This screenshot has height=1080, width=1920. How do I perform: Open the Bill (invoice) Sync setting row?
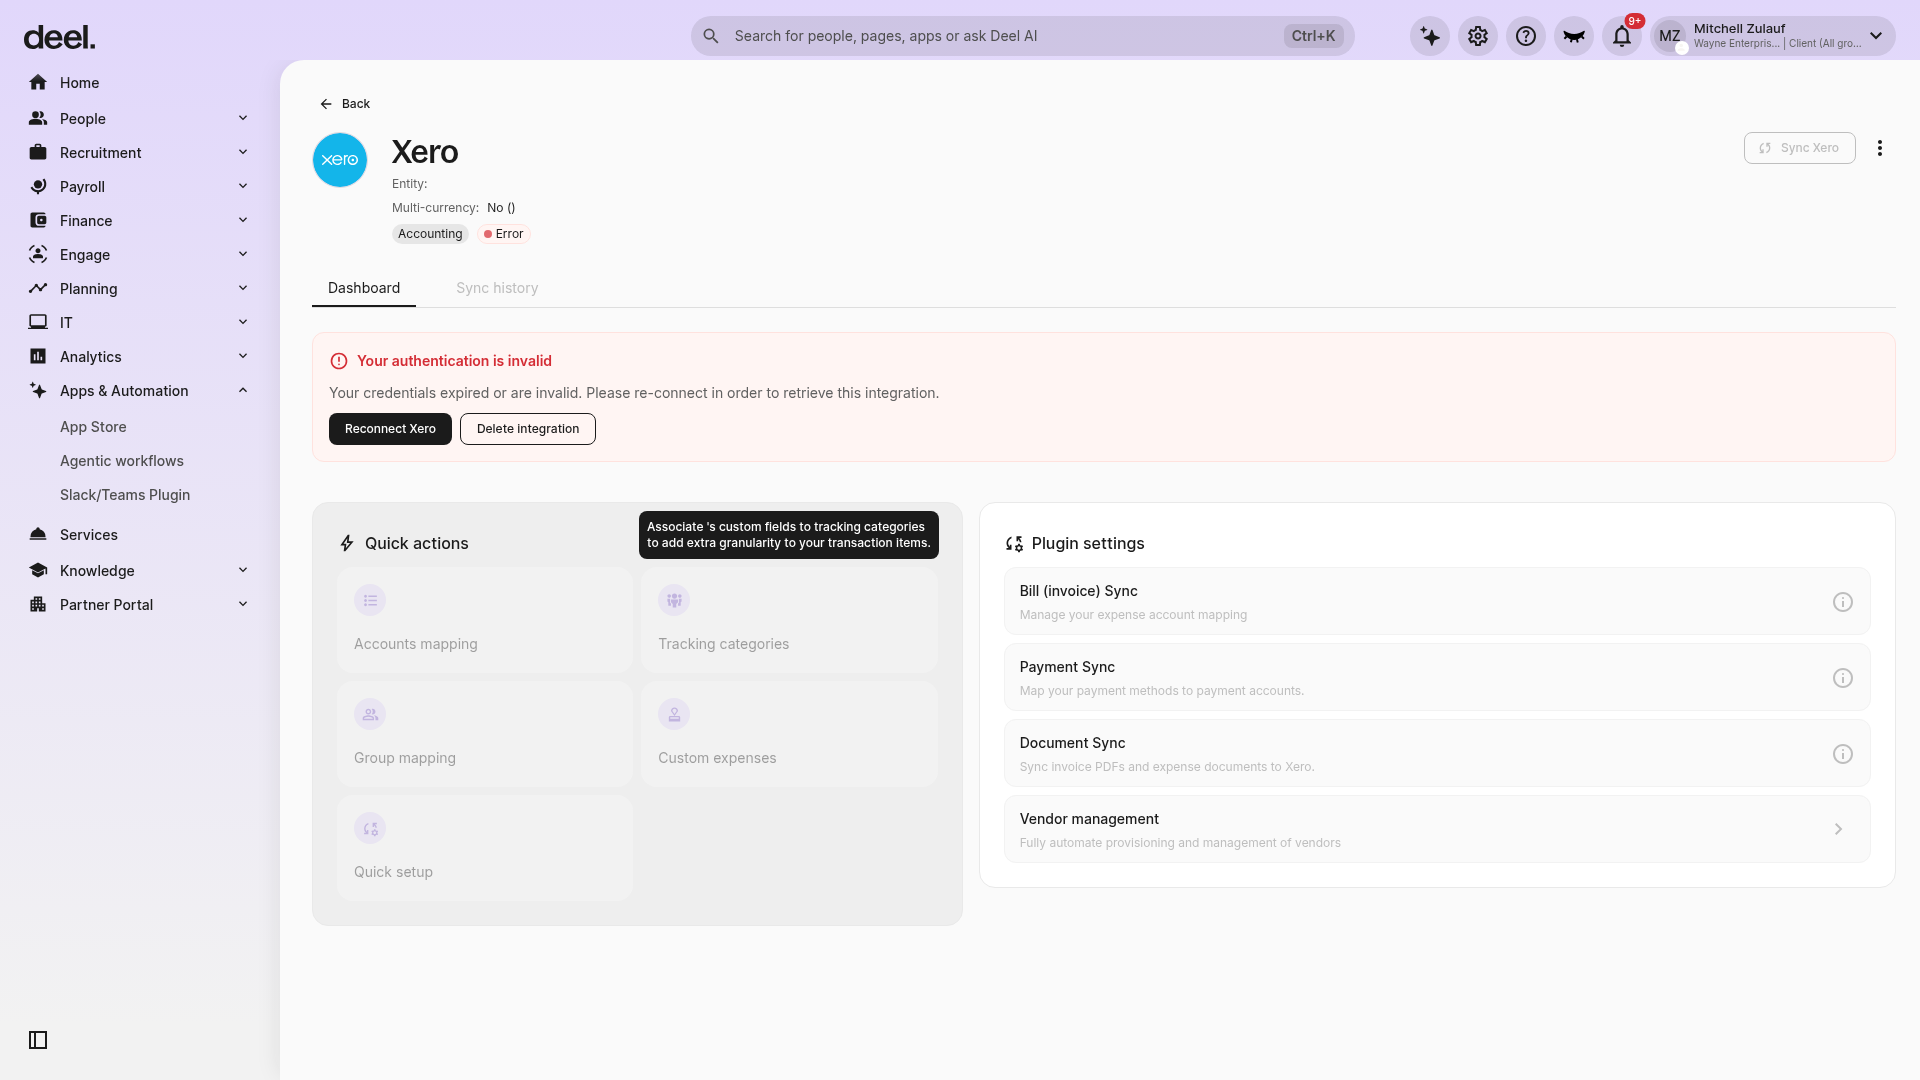[1437, 601]
